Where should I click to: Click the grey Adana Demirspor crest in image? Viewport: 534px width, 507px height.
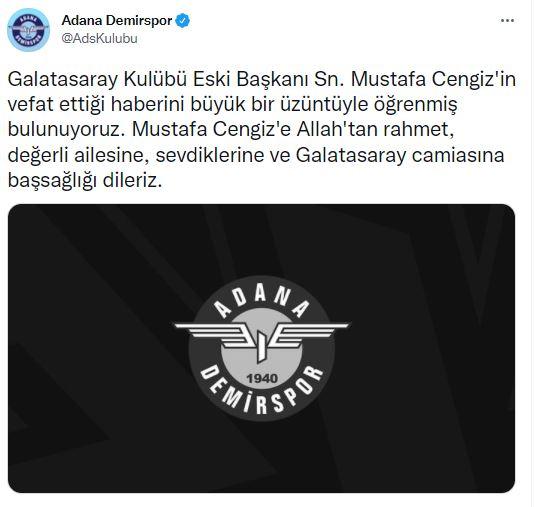point(262,349)
